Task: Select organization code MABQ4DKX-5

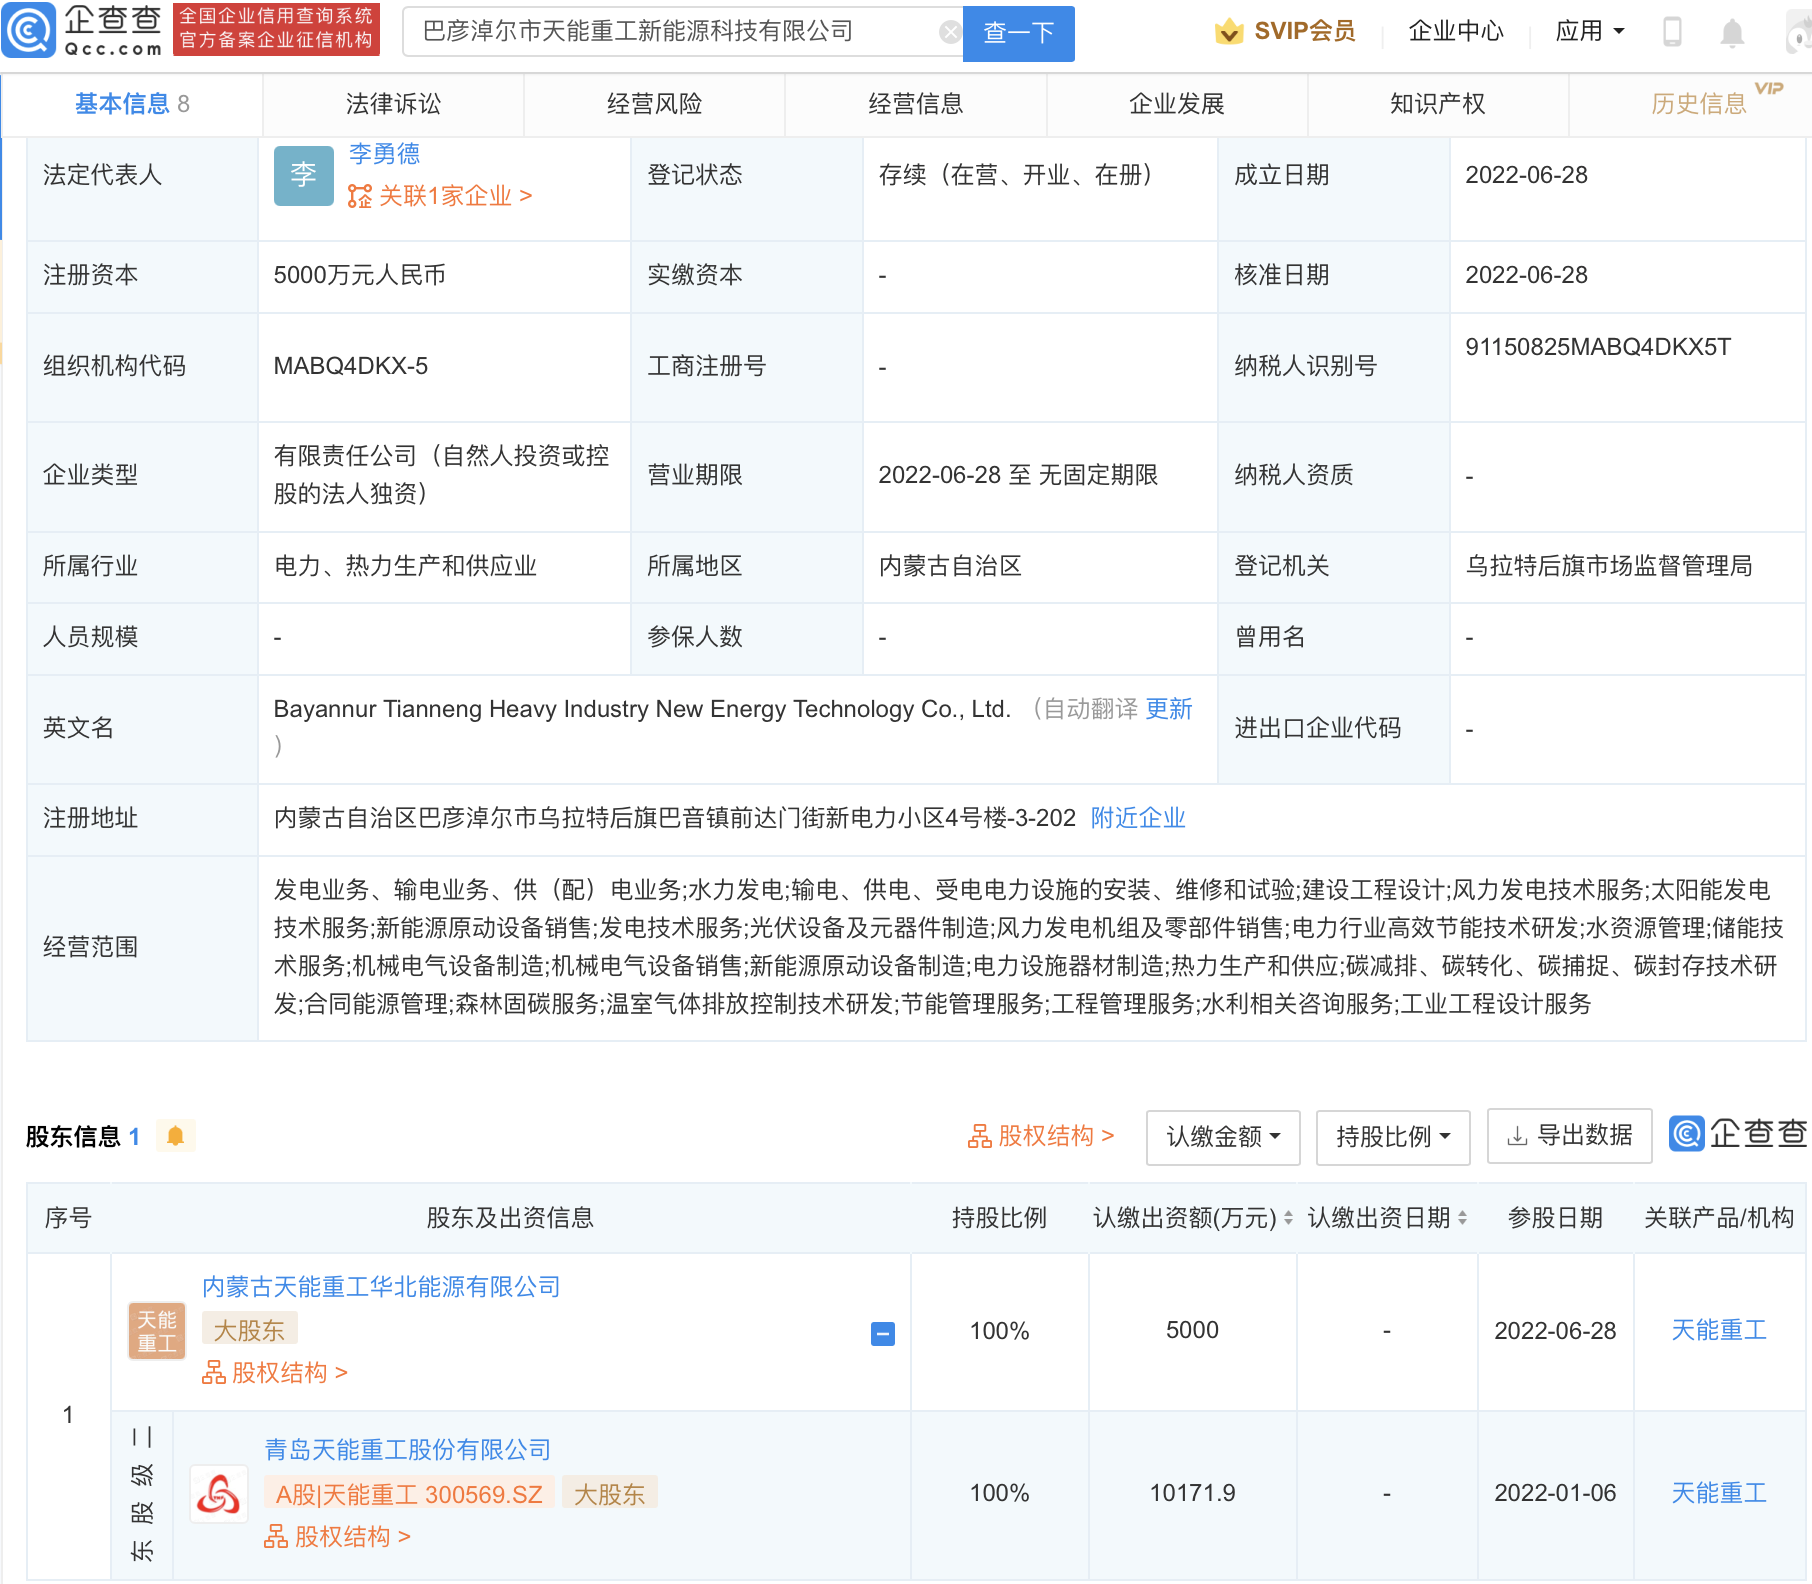Action: pos(350,366)
